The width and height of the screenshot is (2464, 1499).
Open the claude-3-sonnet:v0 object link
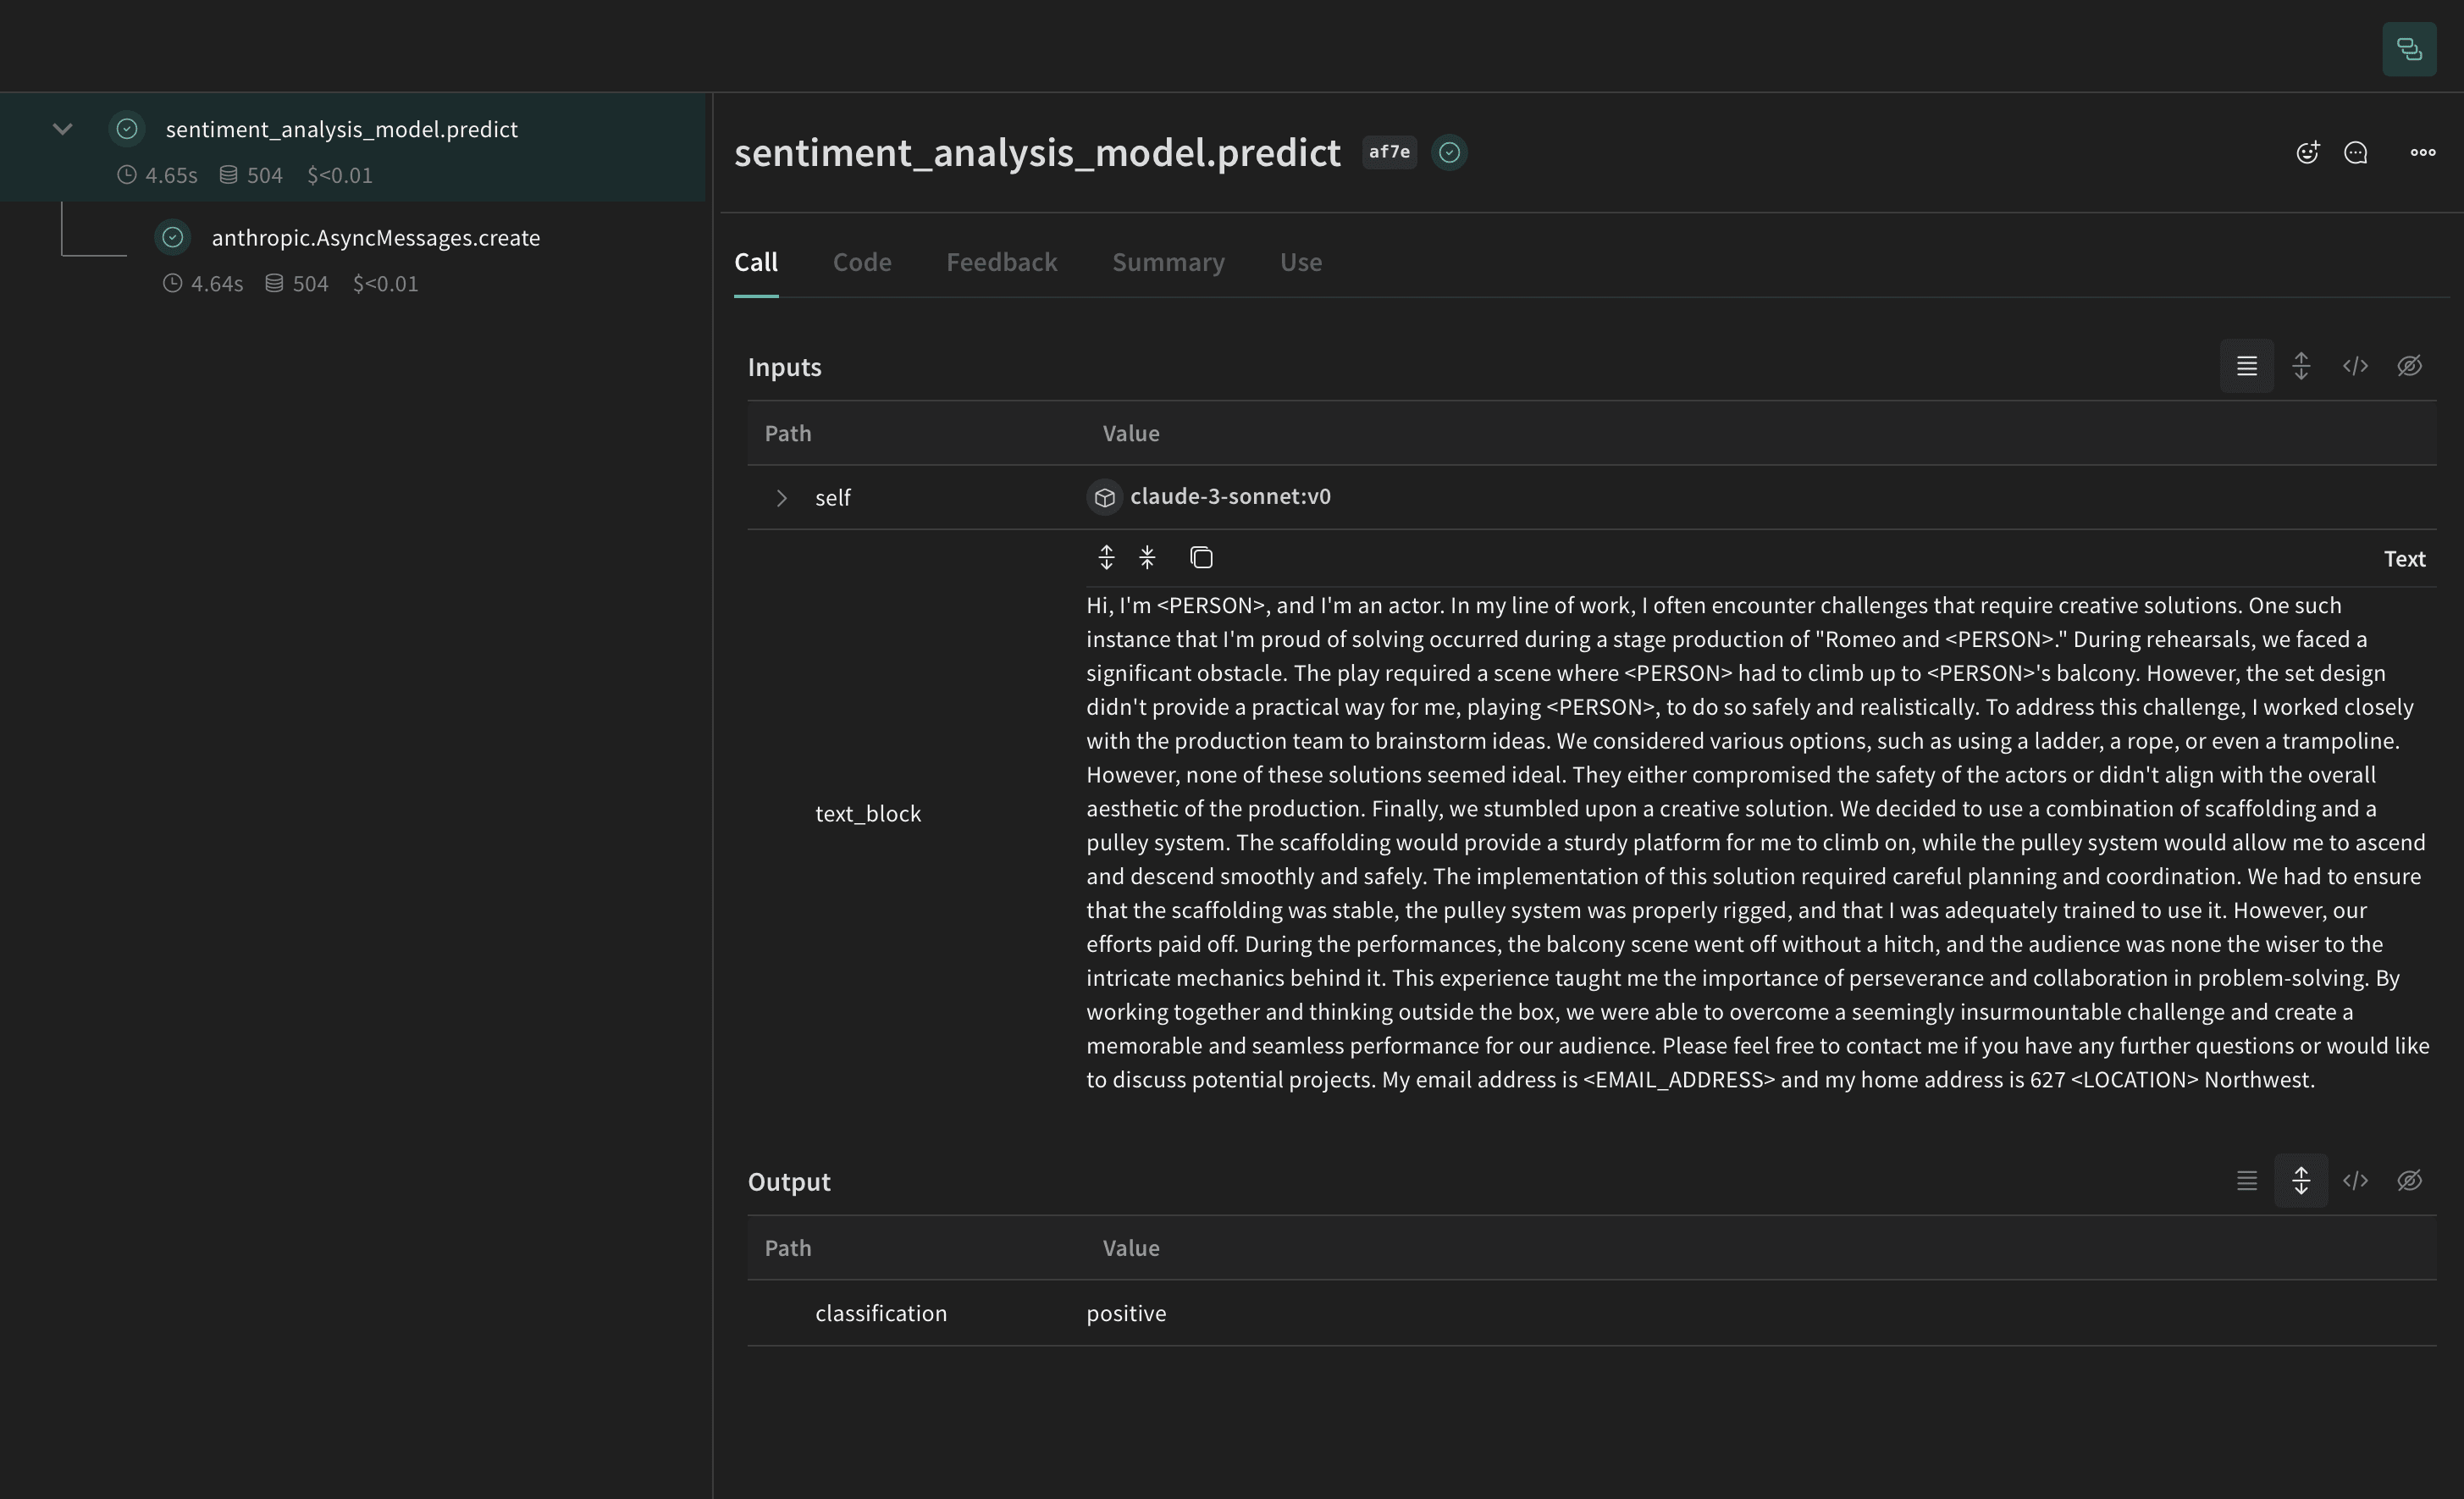(x=1230, y=497)
